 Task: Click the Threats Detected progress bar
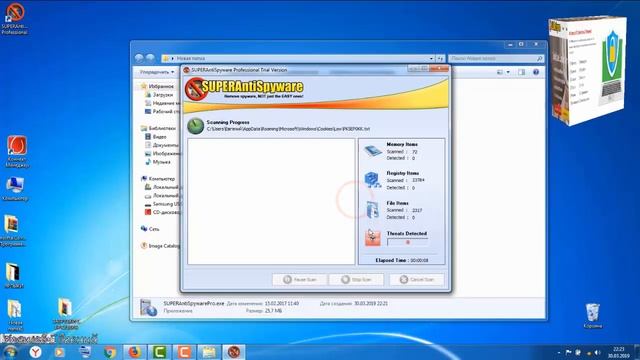[407, 242]
